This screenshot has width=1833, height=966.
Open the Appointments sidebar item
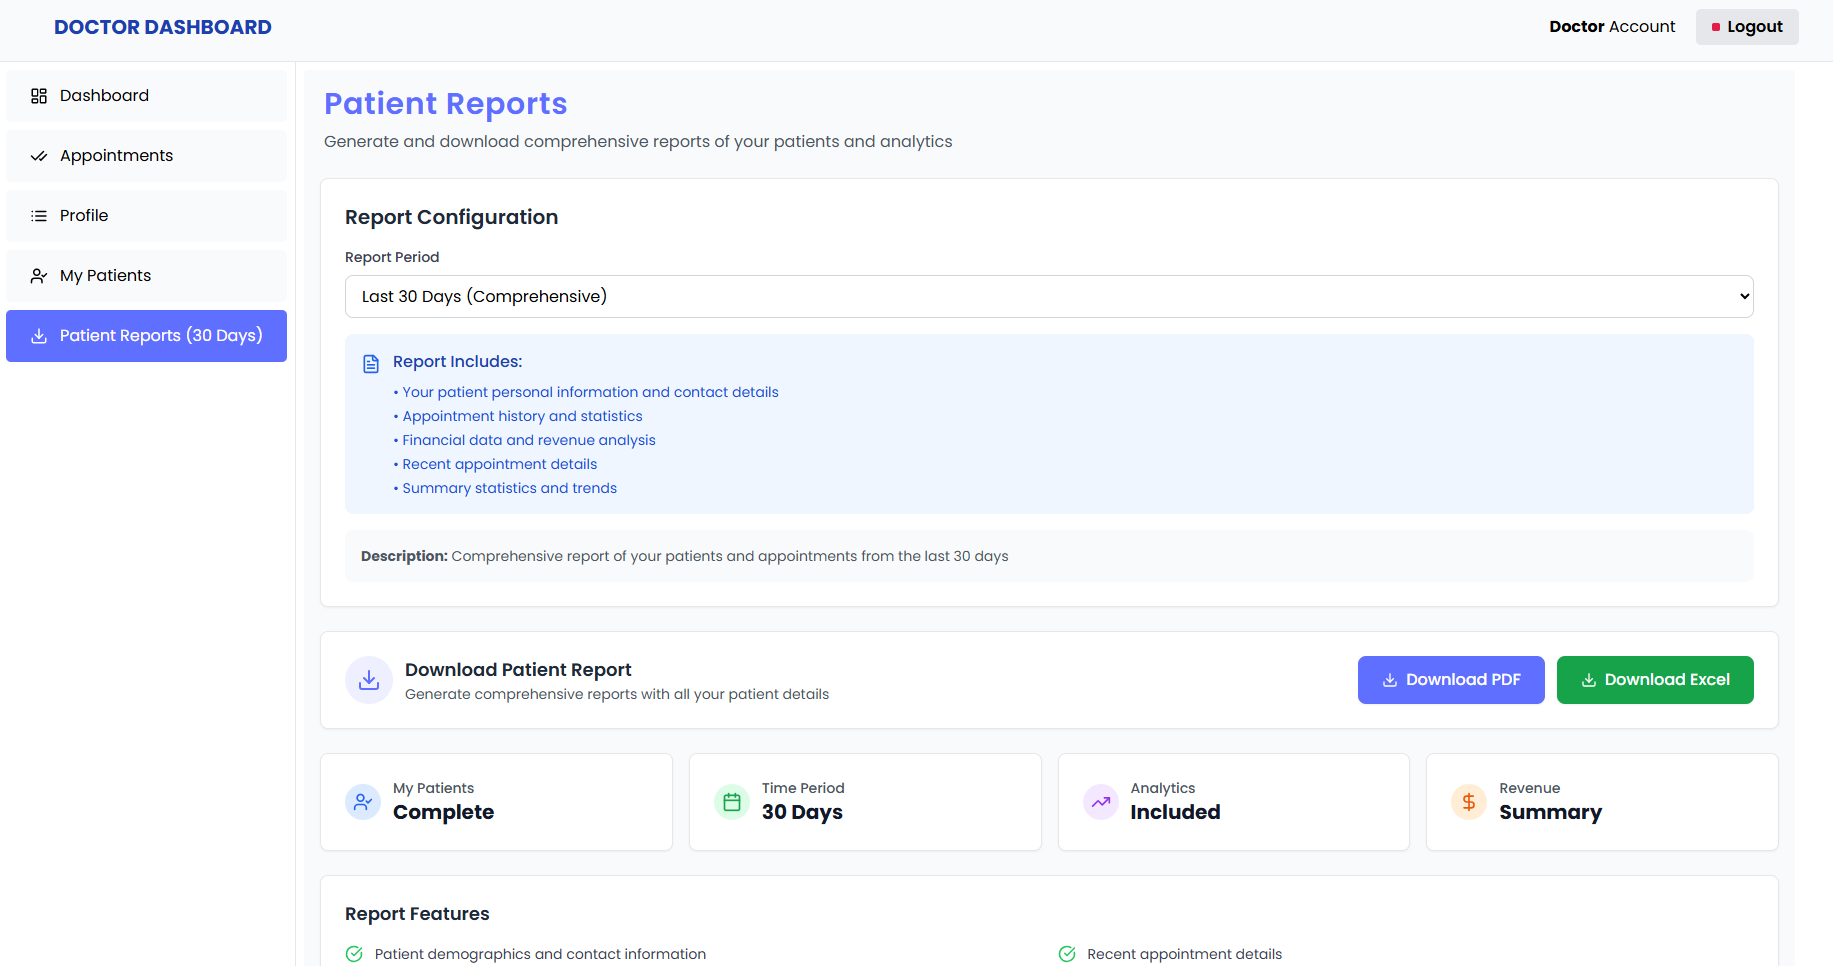coord(146,156)
